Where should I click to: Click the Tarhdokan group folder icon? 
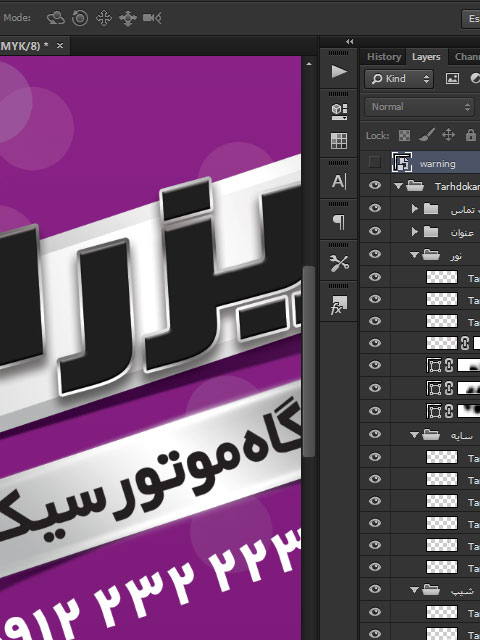415,186
